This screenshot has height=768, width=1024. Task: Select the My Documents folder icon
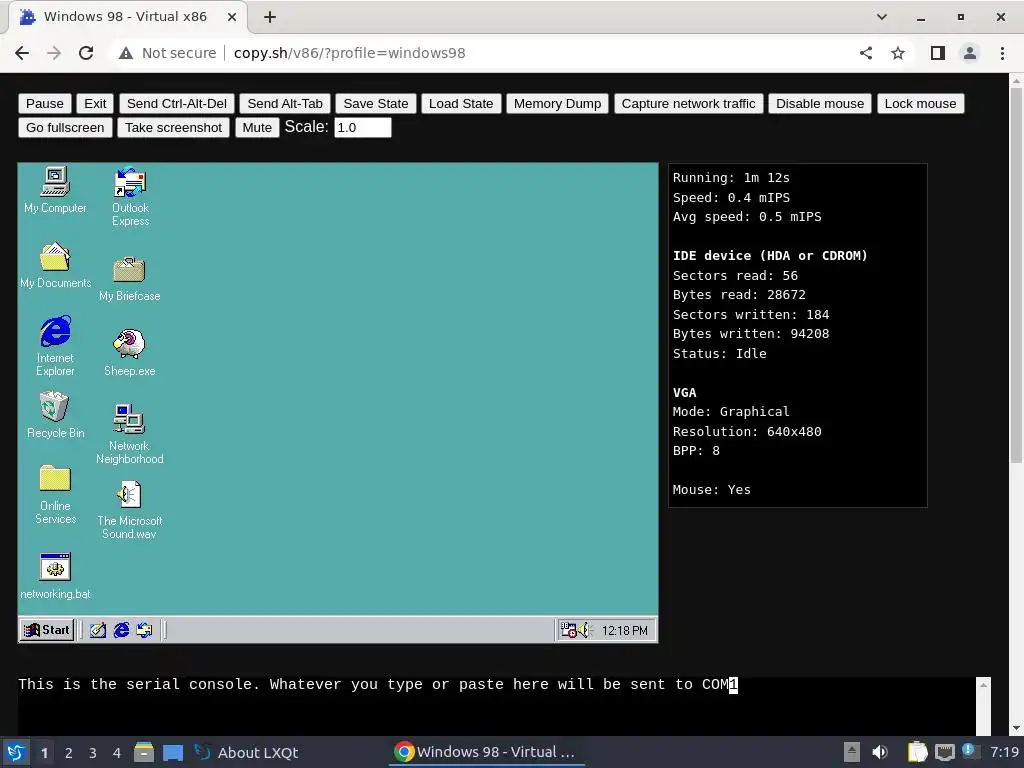click(55, 265)
